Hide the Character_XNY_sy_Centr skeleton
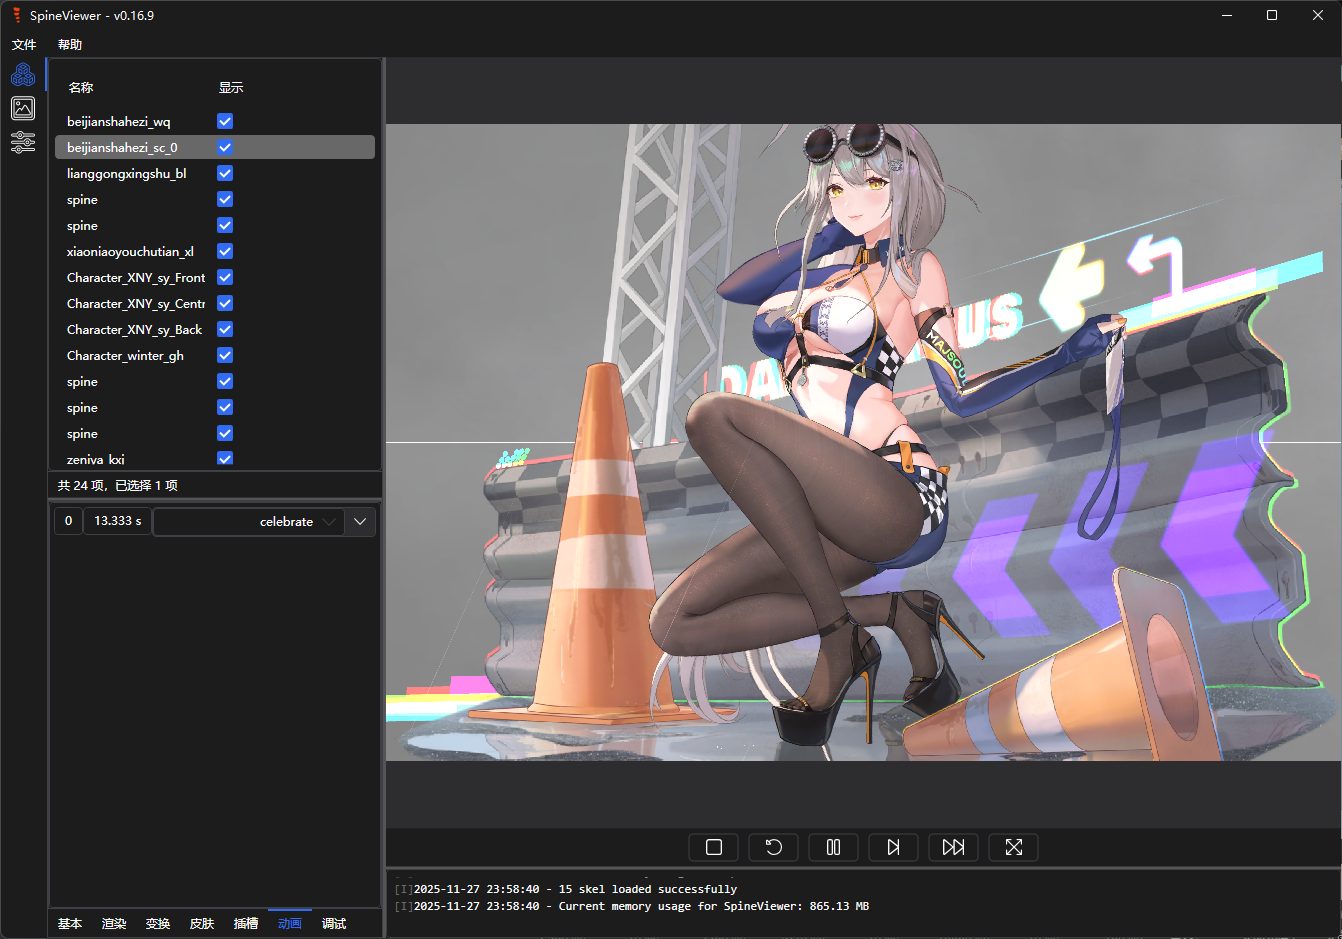 [x=225, y=303]
